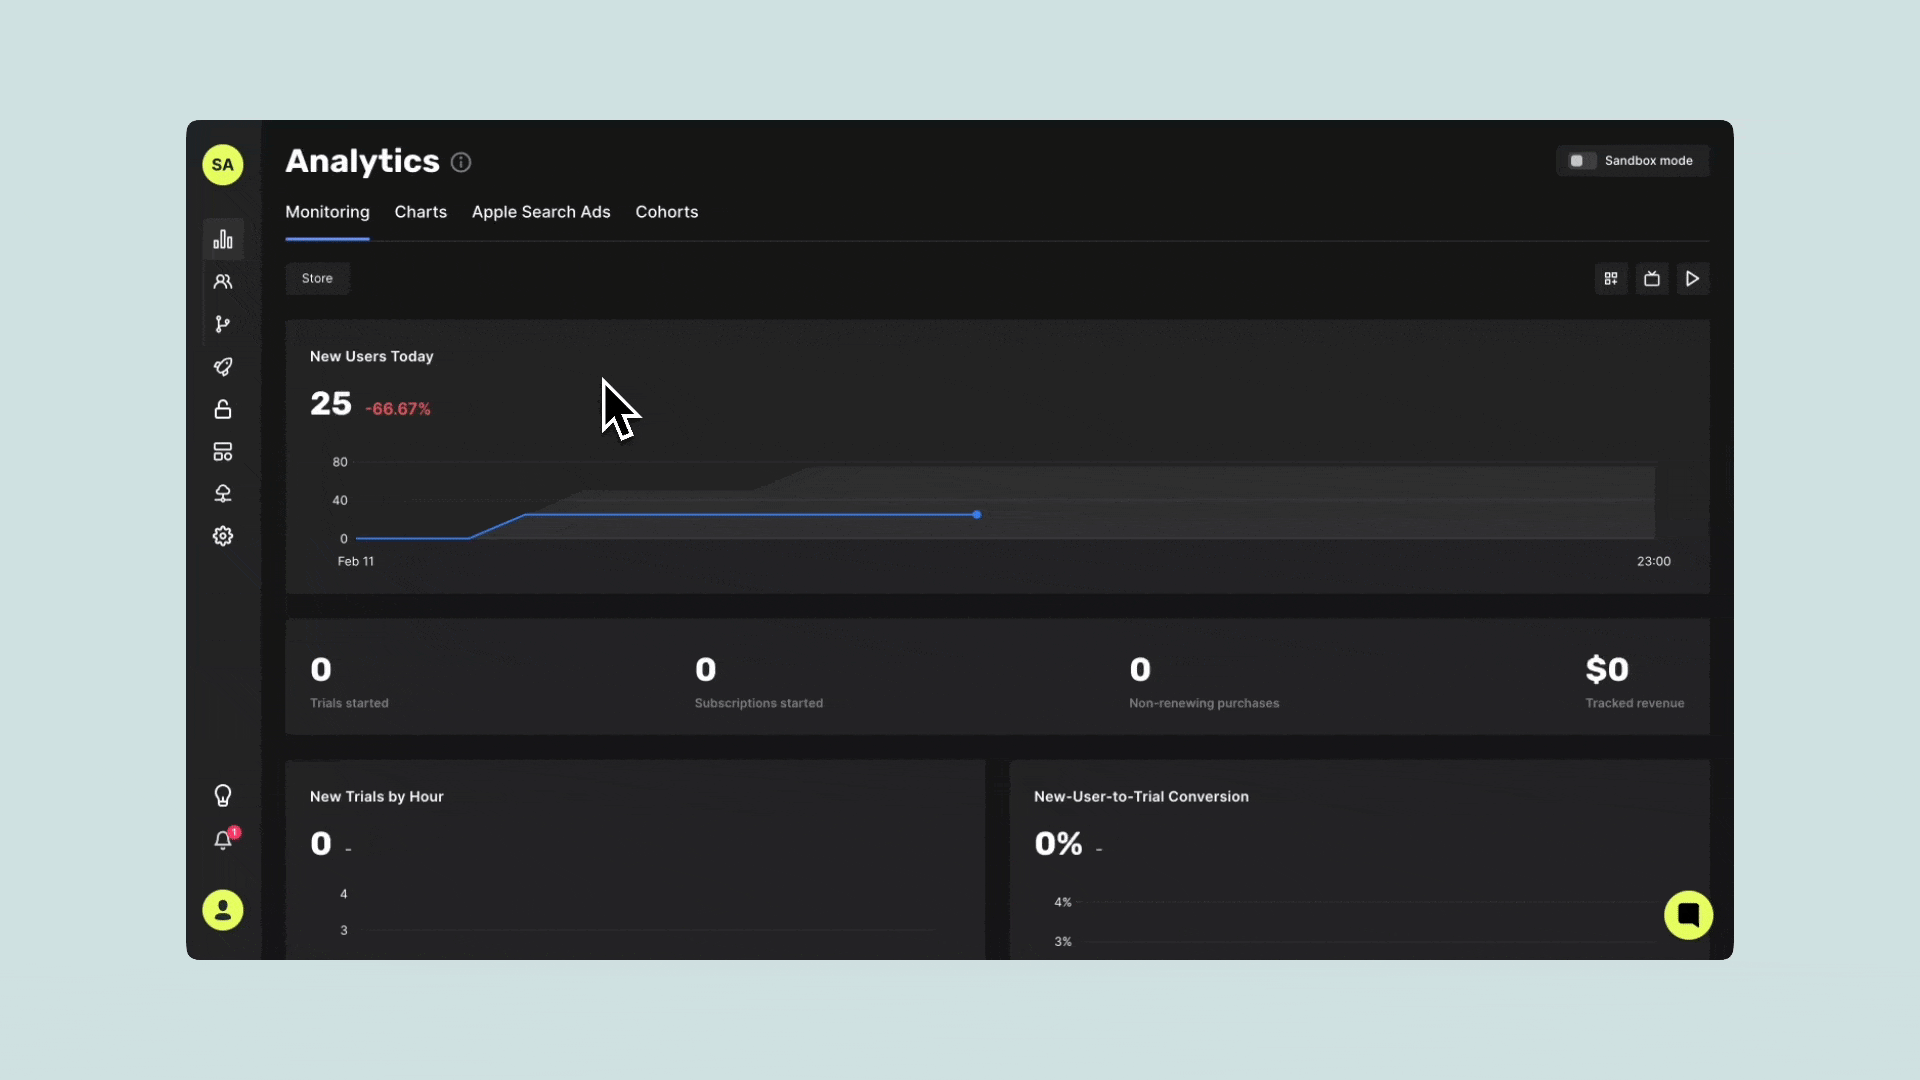Screen dimensions: 1920x1080
Task: Click the padlock sidebar icon
Action: (x=223, y=409)
